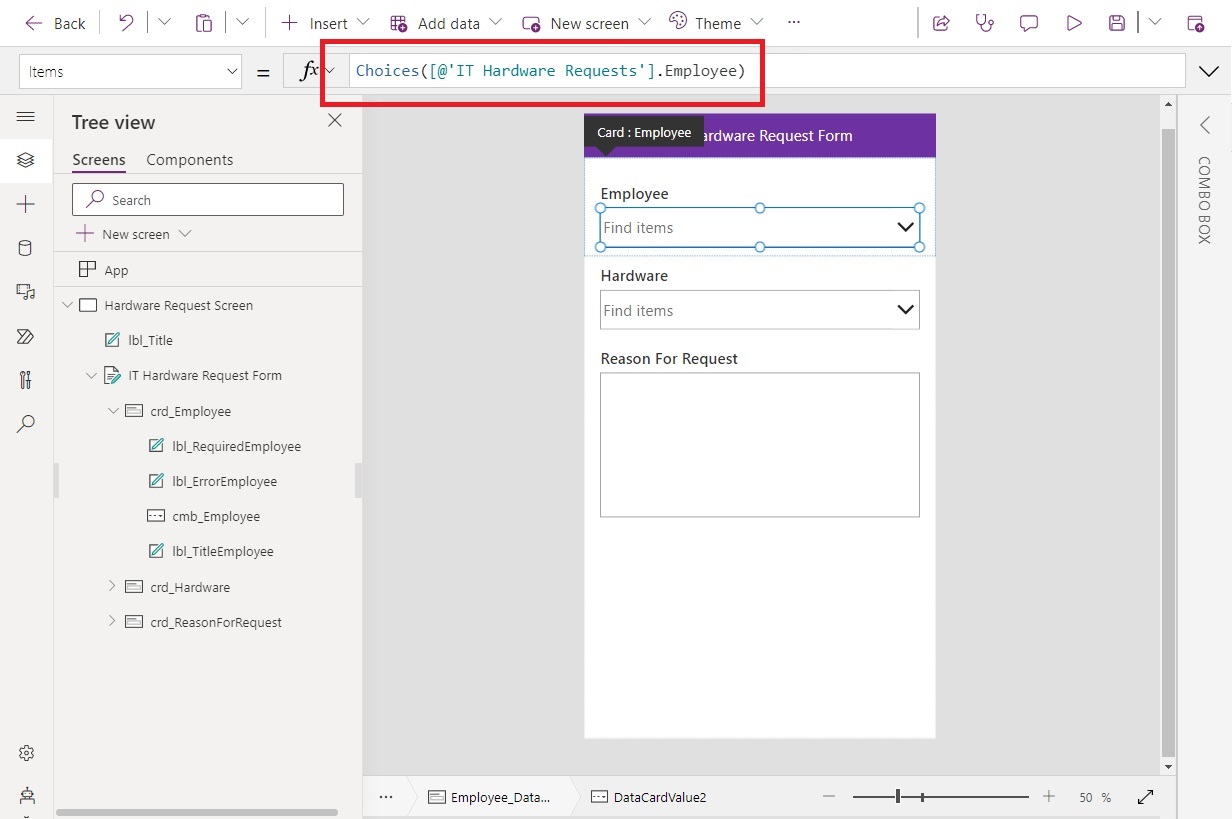Image resolution: width=1232 pixels, height=819 pixels.
Task: Open the Items property selector dropdown
Action: (x=231, y=71)
